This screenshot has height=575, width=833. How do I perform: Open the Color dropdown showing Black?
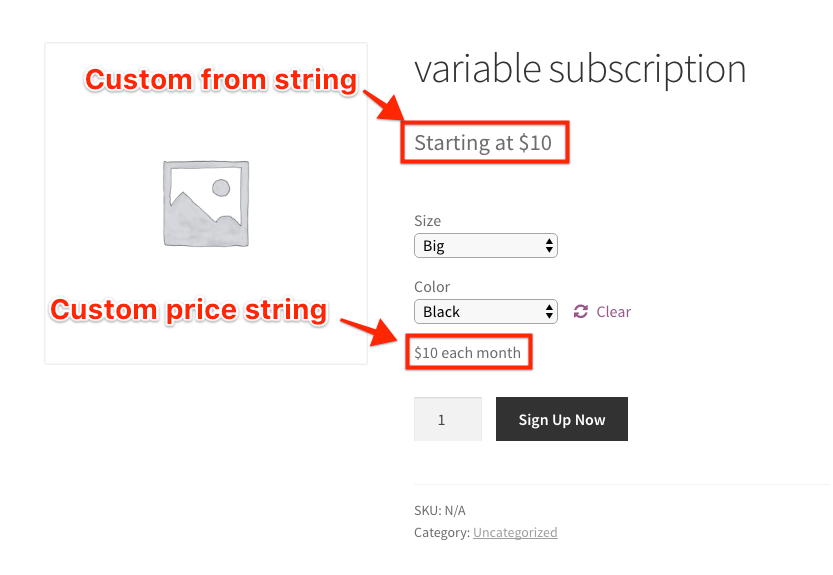tap(486, 311)
